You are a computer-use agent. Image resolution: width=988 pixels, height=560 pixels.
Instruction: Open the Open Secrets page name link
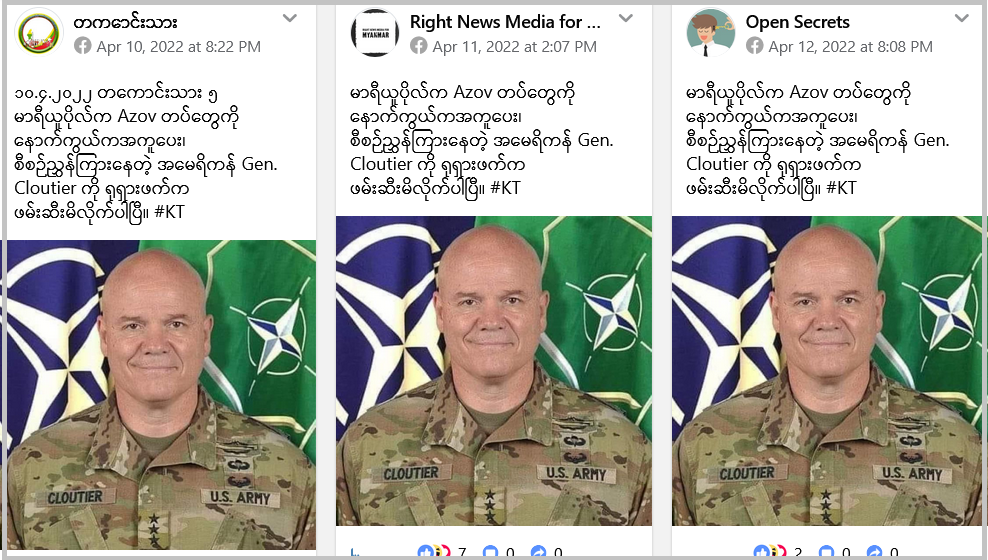(x=798, y=22)
